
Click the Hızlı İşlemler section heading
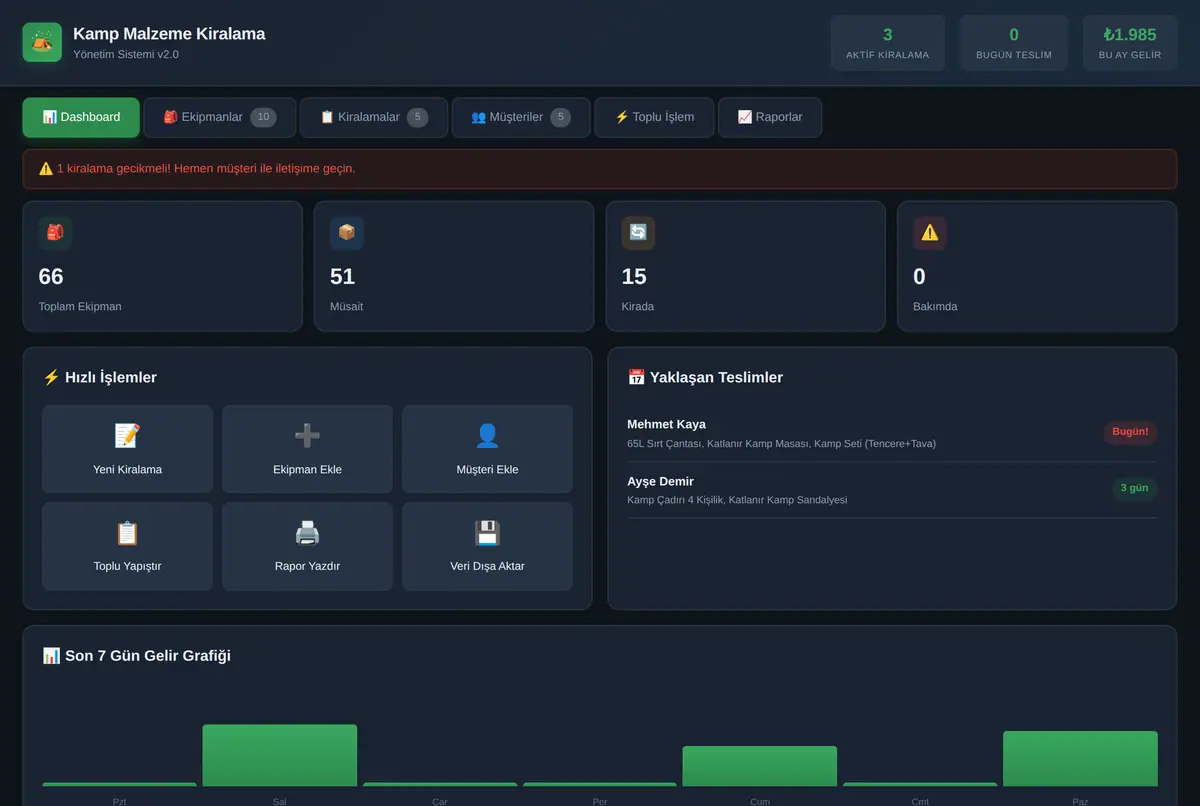100,377
